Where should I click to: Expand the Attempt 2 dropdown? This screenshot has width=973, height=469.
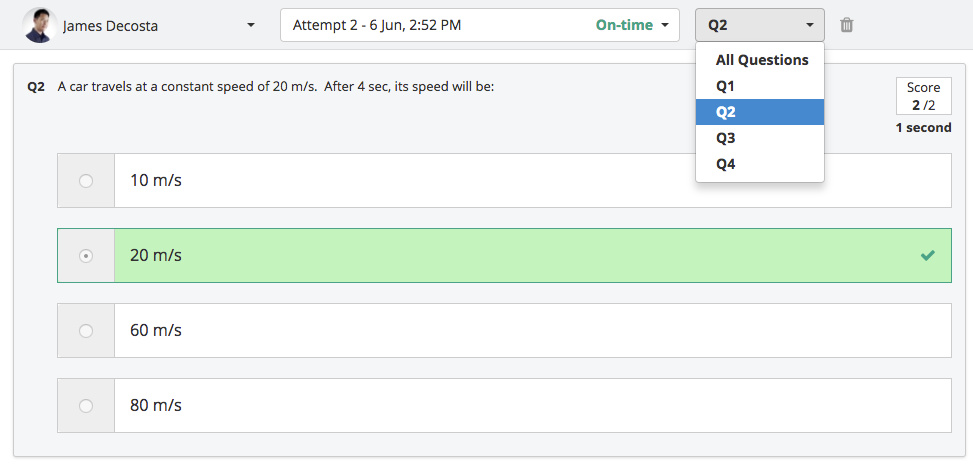[480, 25]
